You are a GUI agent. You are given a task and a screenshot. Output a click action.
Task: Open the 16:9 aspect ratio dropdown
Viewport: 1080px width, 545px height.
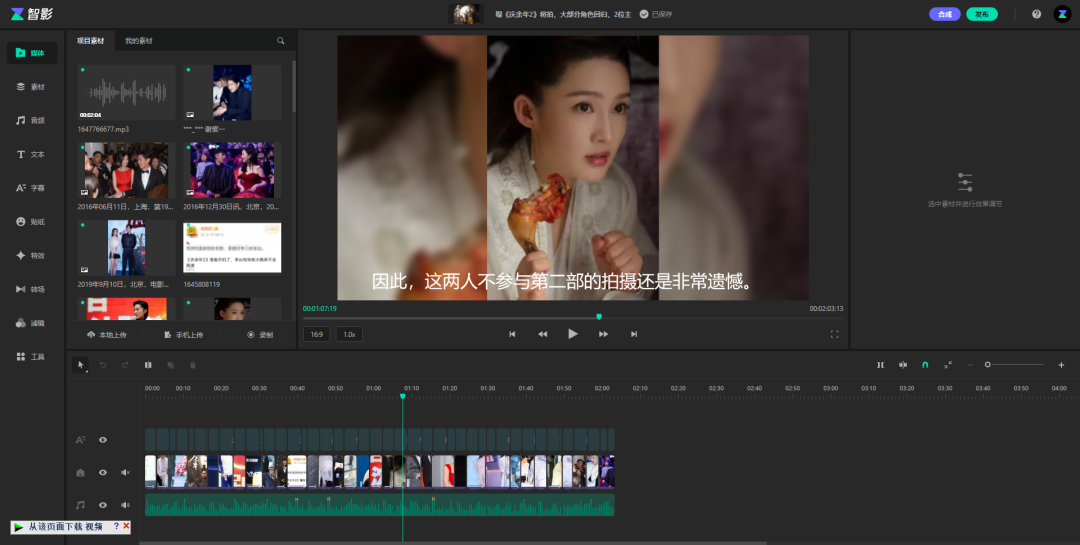pos(316,334)
